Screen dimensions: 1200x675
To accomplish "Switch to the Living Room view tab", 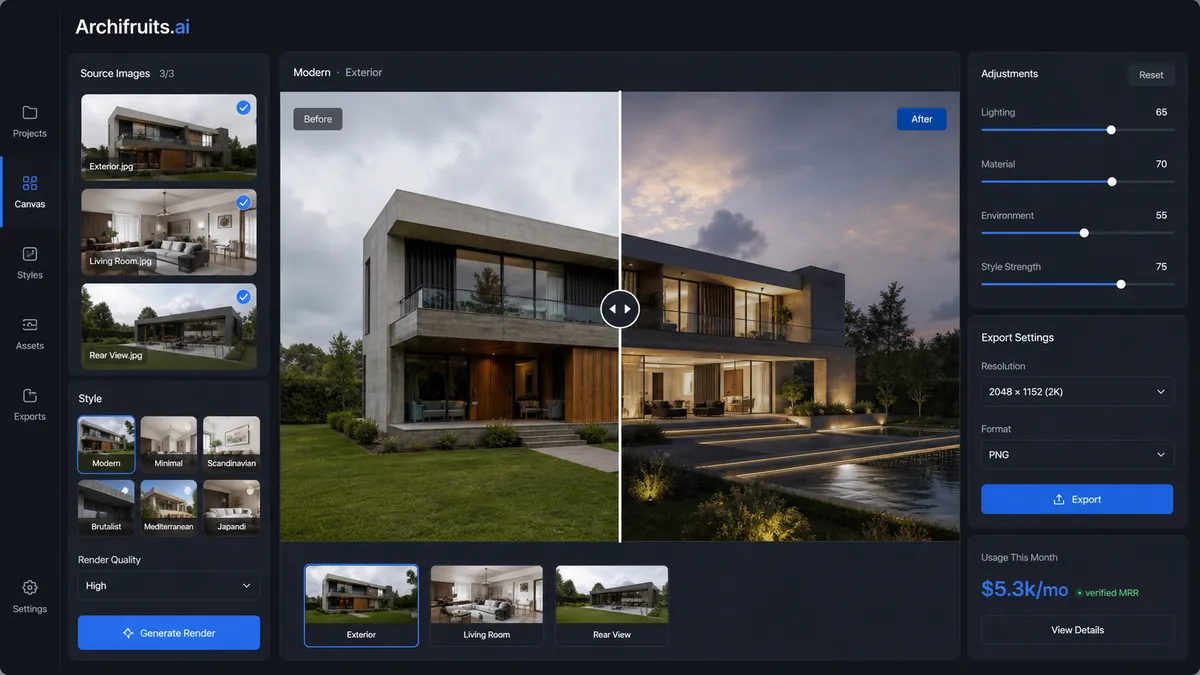I will 487,606.
